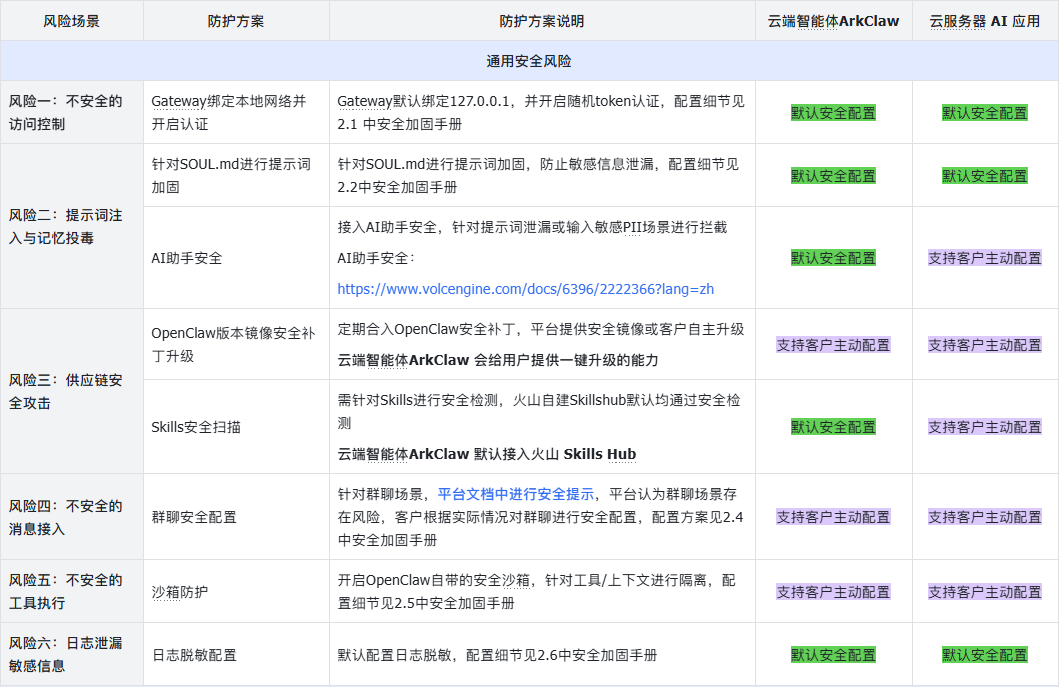Click the 接入AI助手安全 PII拦截 description line
The image size is (1060, 687).
[x=532, y=227]
